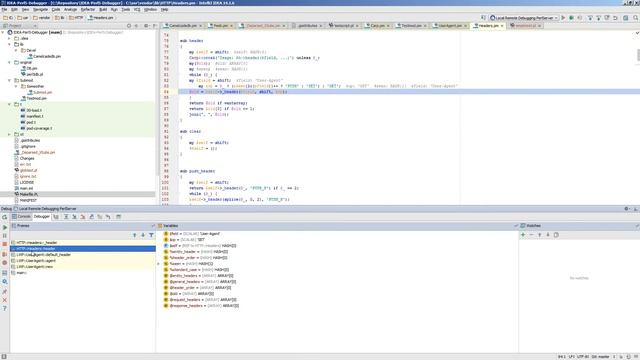
Task: Click the HTTP breadcrumb in navigation bar
Action: pos(76,18)
